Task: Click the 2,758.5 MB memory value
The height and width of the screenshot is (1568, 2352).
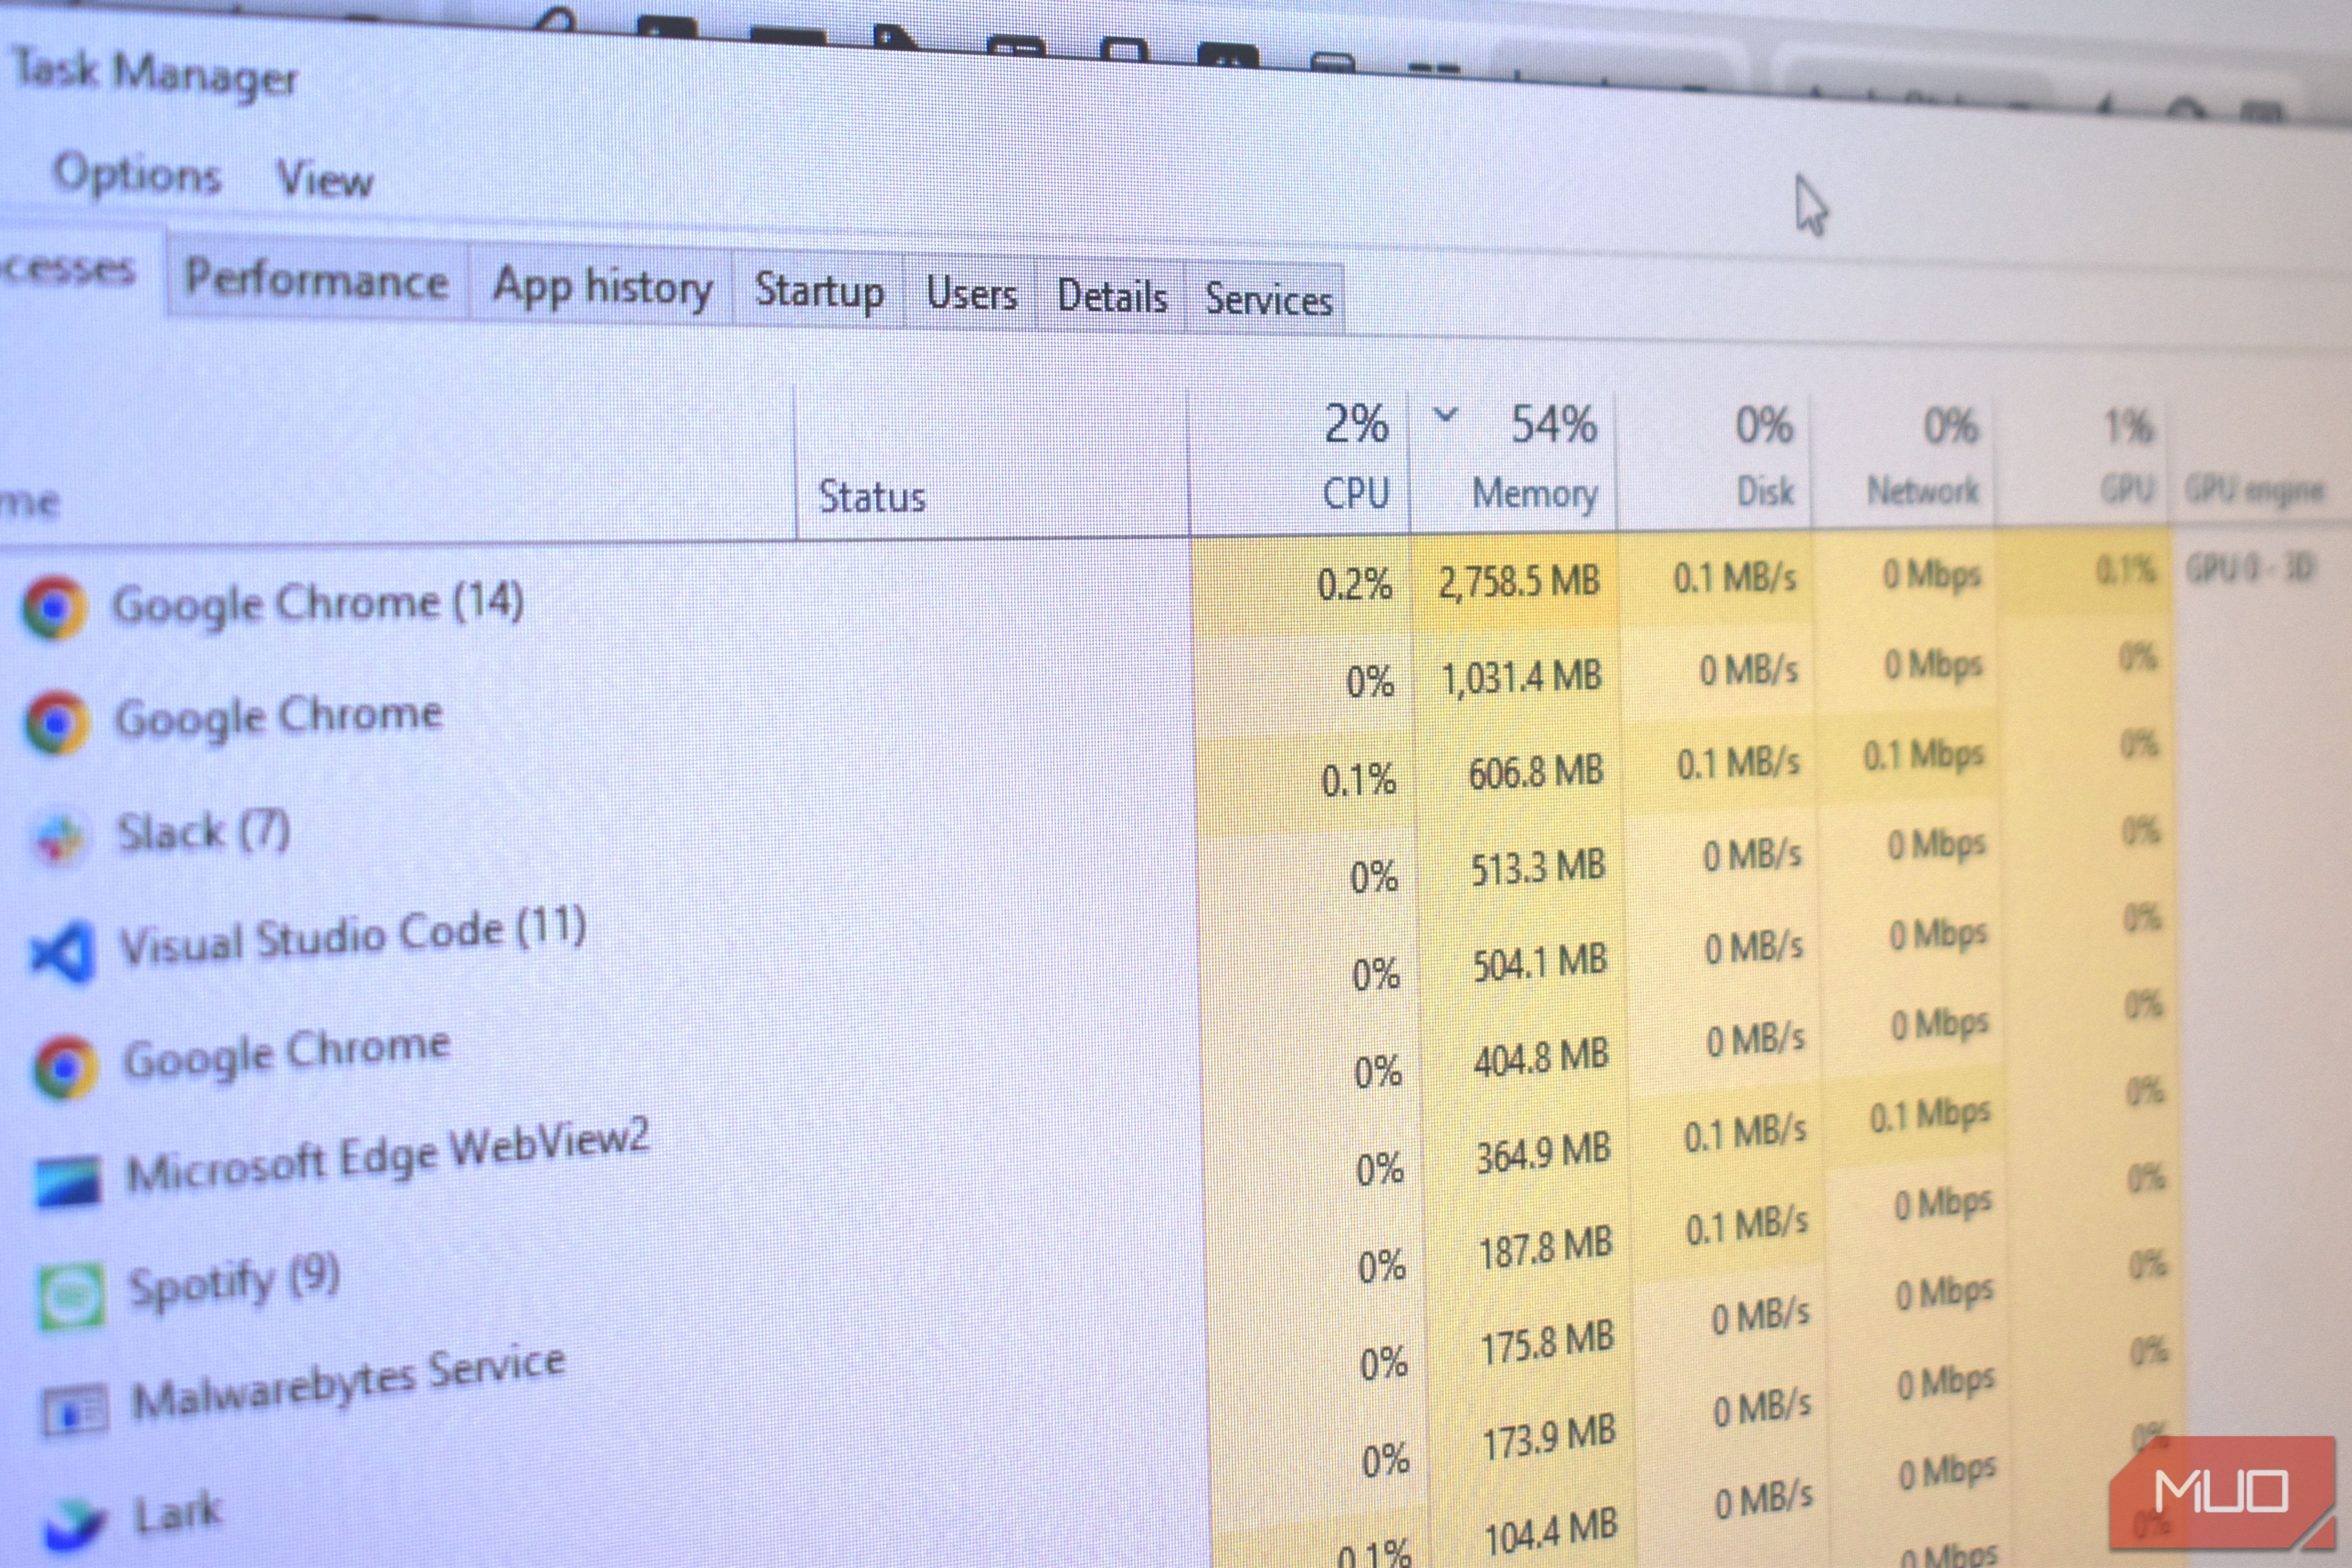Action: tap(1519, 582)
